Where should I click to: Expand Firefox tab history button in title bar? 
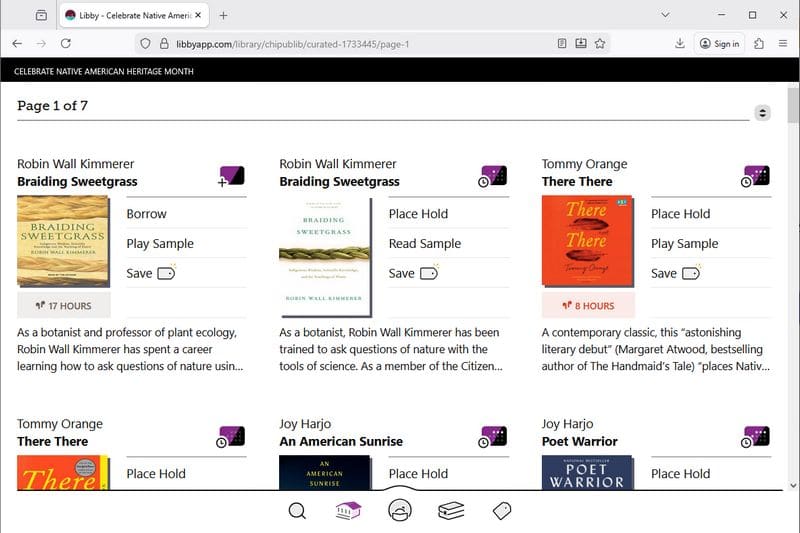click(41, 15)
